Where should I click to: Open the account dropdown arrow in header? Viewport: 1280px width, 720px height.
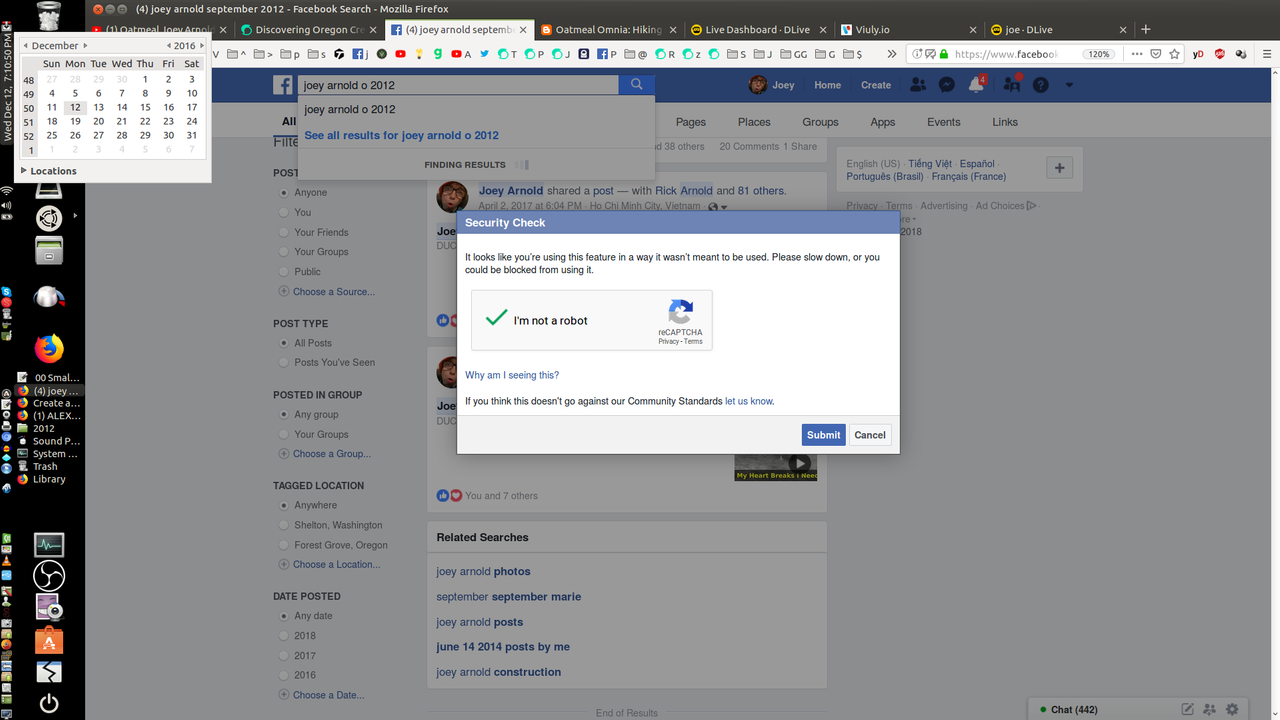pyautogui.click(x=1068, y=85)
